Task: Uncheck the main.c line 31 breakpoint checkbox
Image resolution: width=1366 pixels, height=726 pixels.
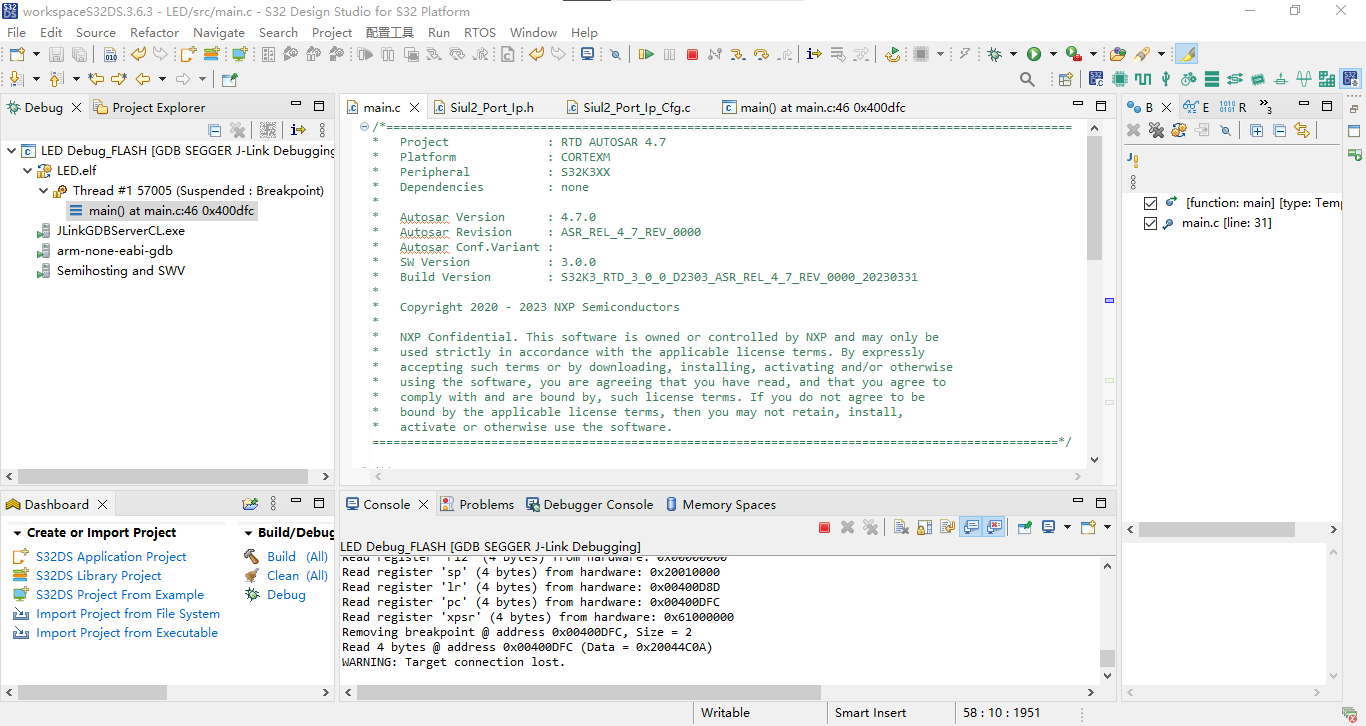Action: pyautogui.click(x=1150, y=223)
